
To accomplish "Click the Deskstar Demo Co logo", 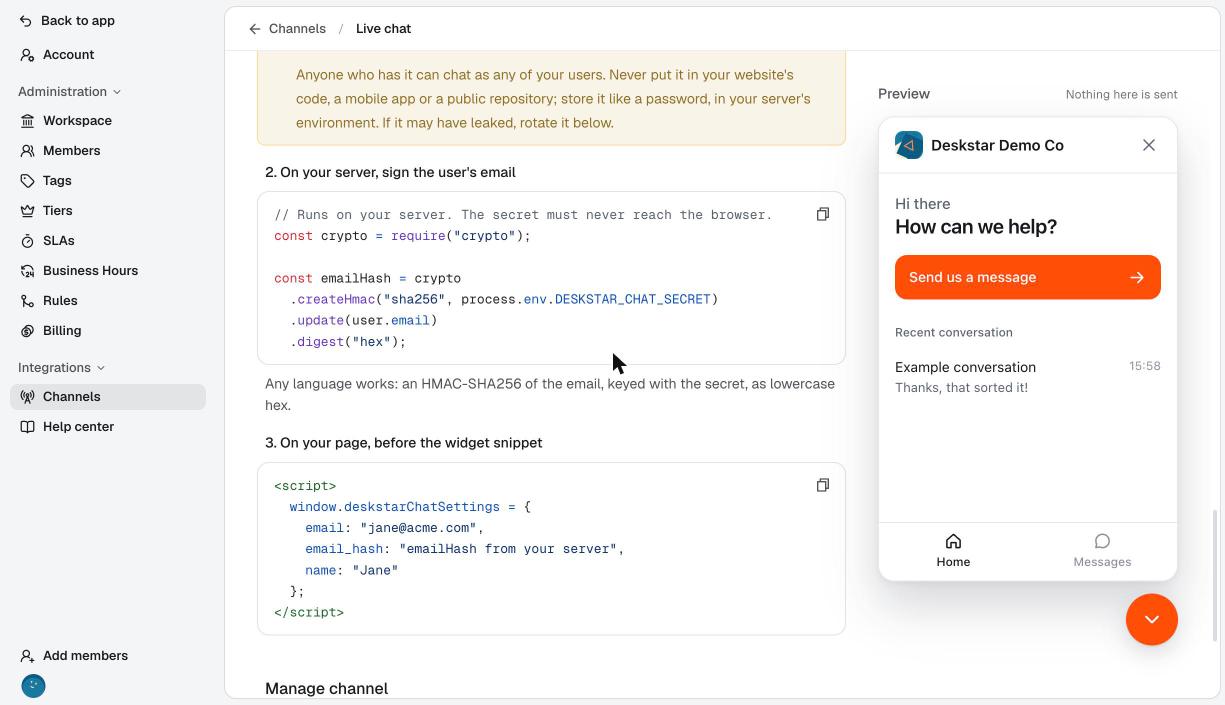I will pyautogui.click(x=909, y=145).
